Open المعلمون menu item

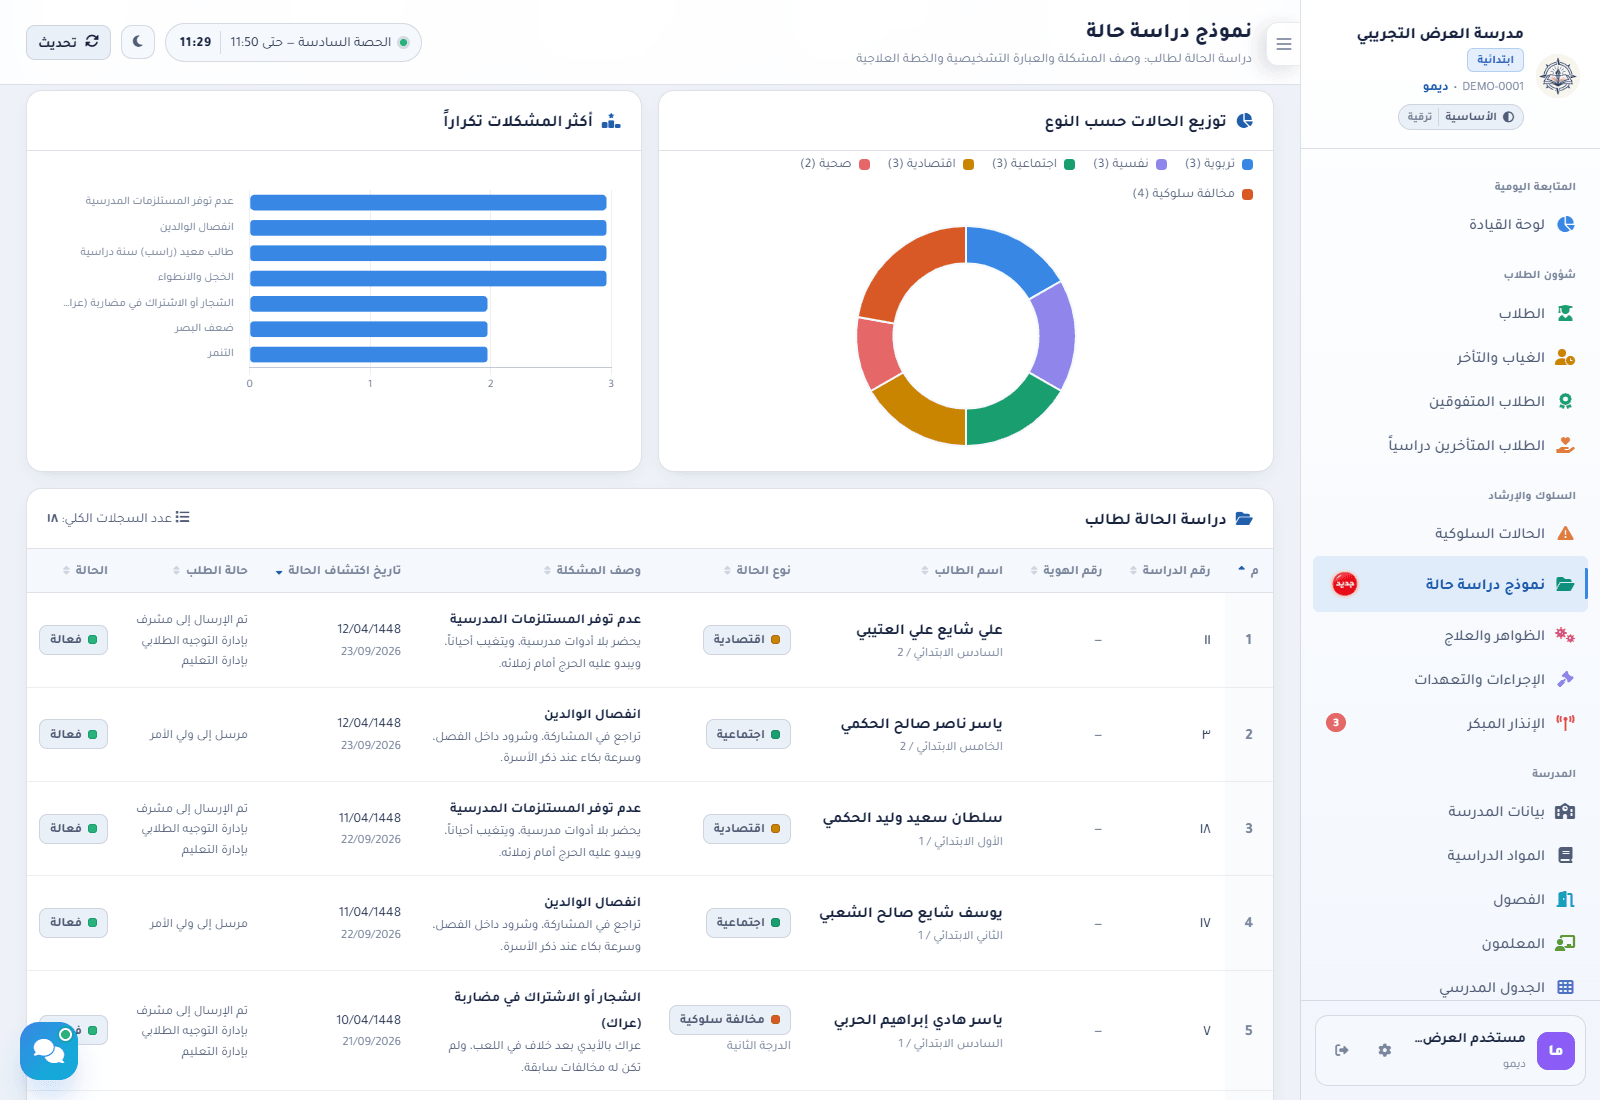(x=1450, y=943)
